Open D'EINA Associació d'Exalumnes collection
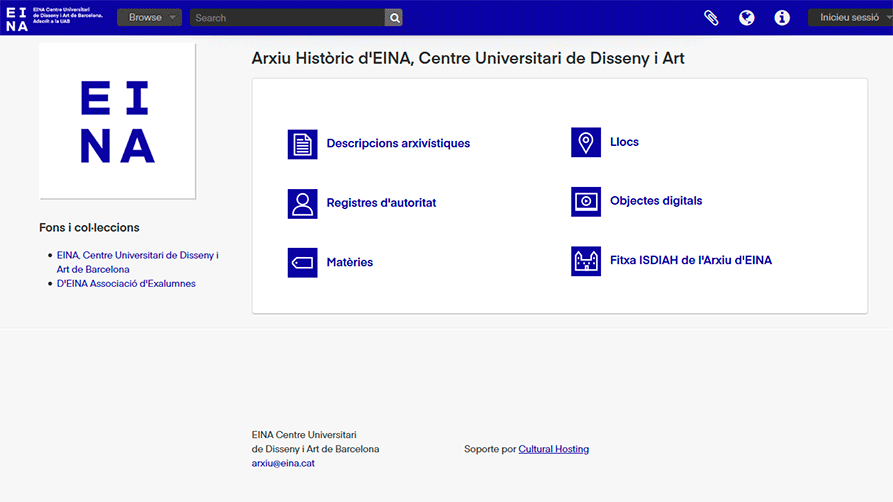This screenshot has width=893, height=502. tap(126, 283)
